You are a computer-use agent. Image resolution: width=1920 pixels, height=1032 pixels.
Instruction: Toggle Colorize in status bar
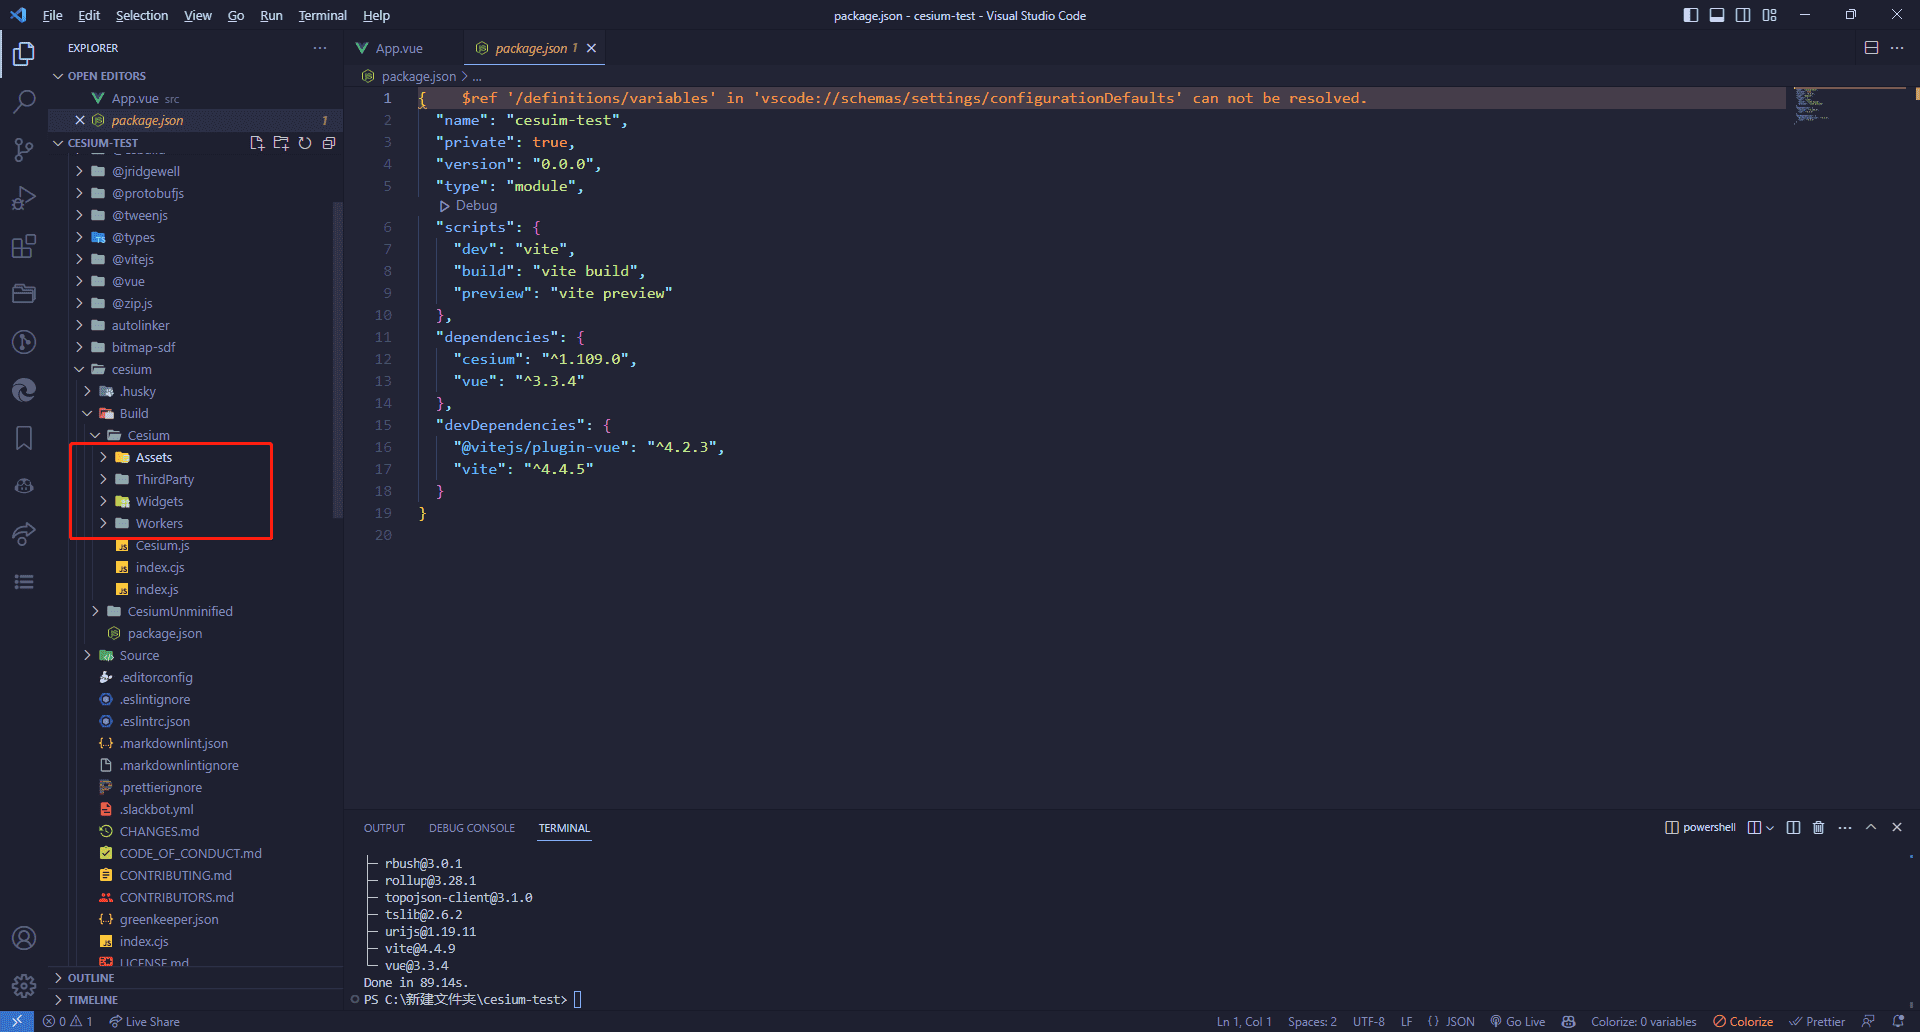[1743, 1021]
